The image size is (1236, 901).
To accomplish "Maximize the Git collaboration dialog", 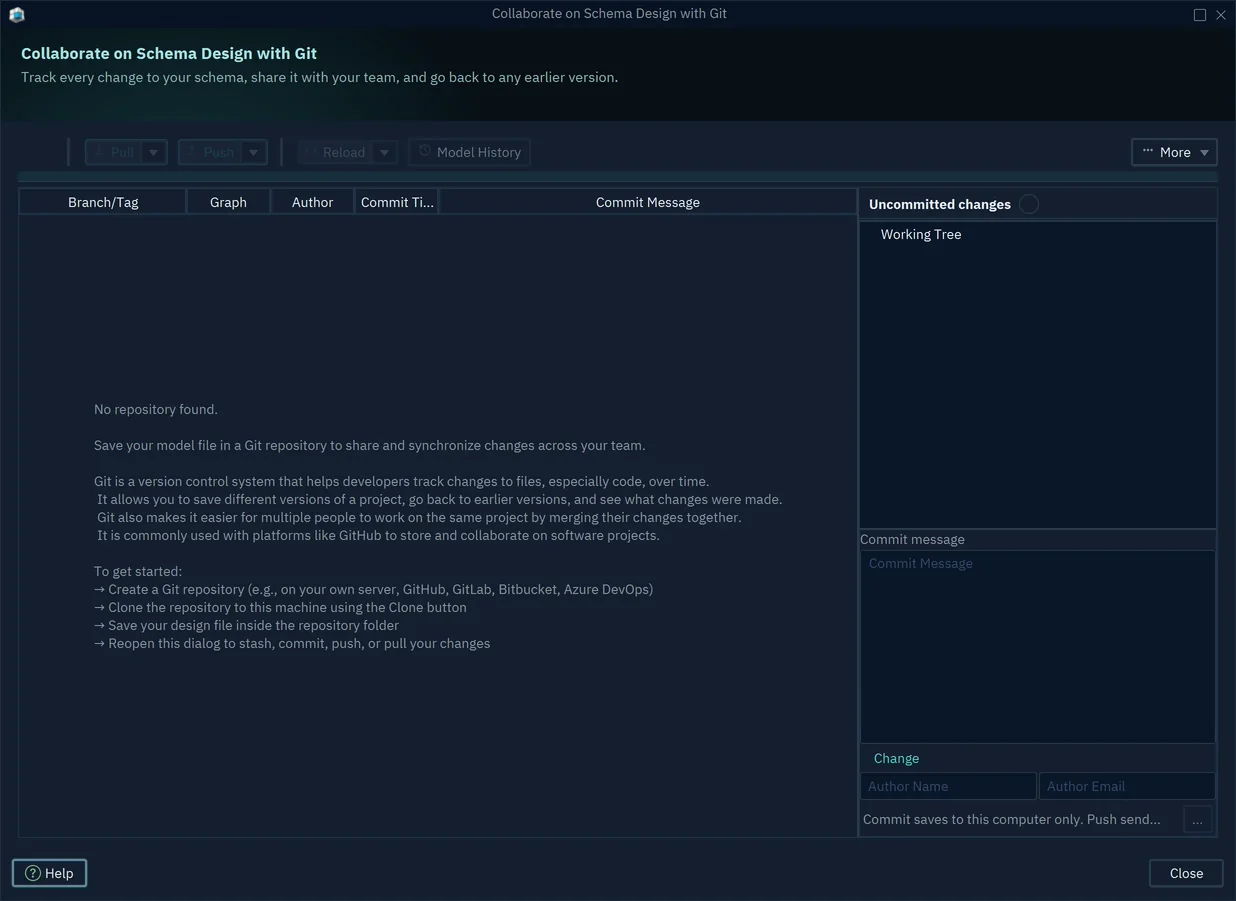I will click(x=1200, y=15).
